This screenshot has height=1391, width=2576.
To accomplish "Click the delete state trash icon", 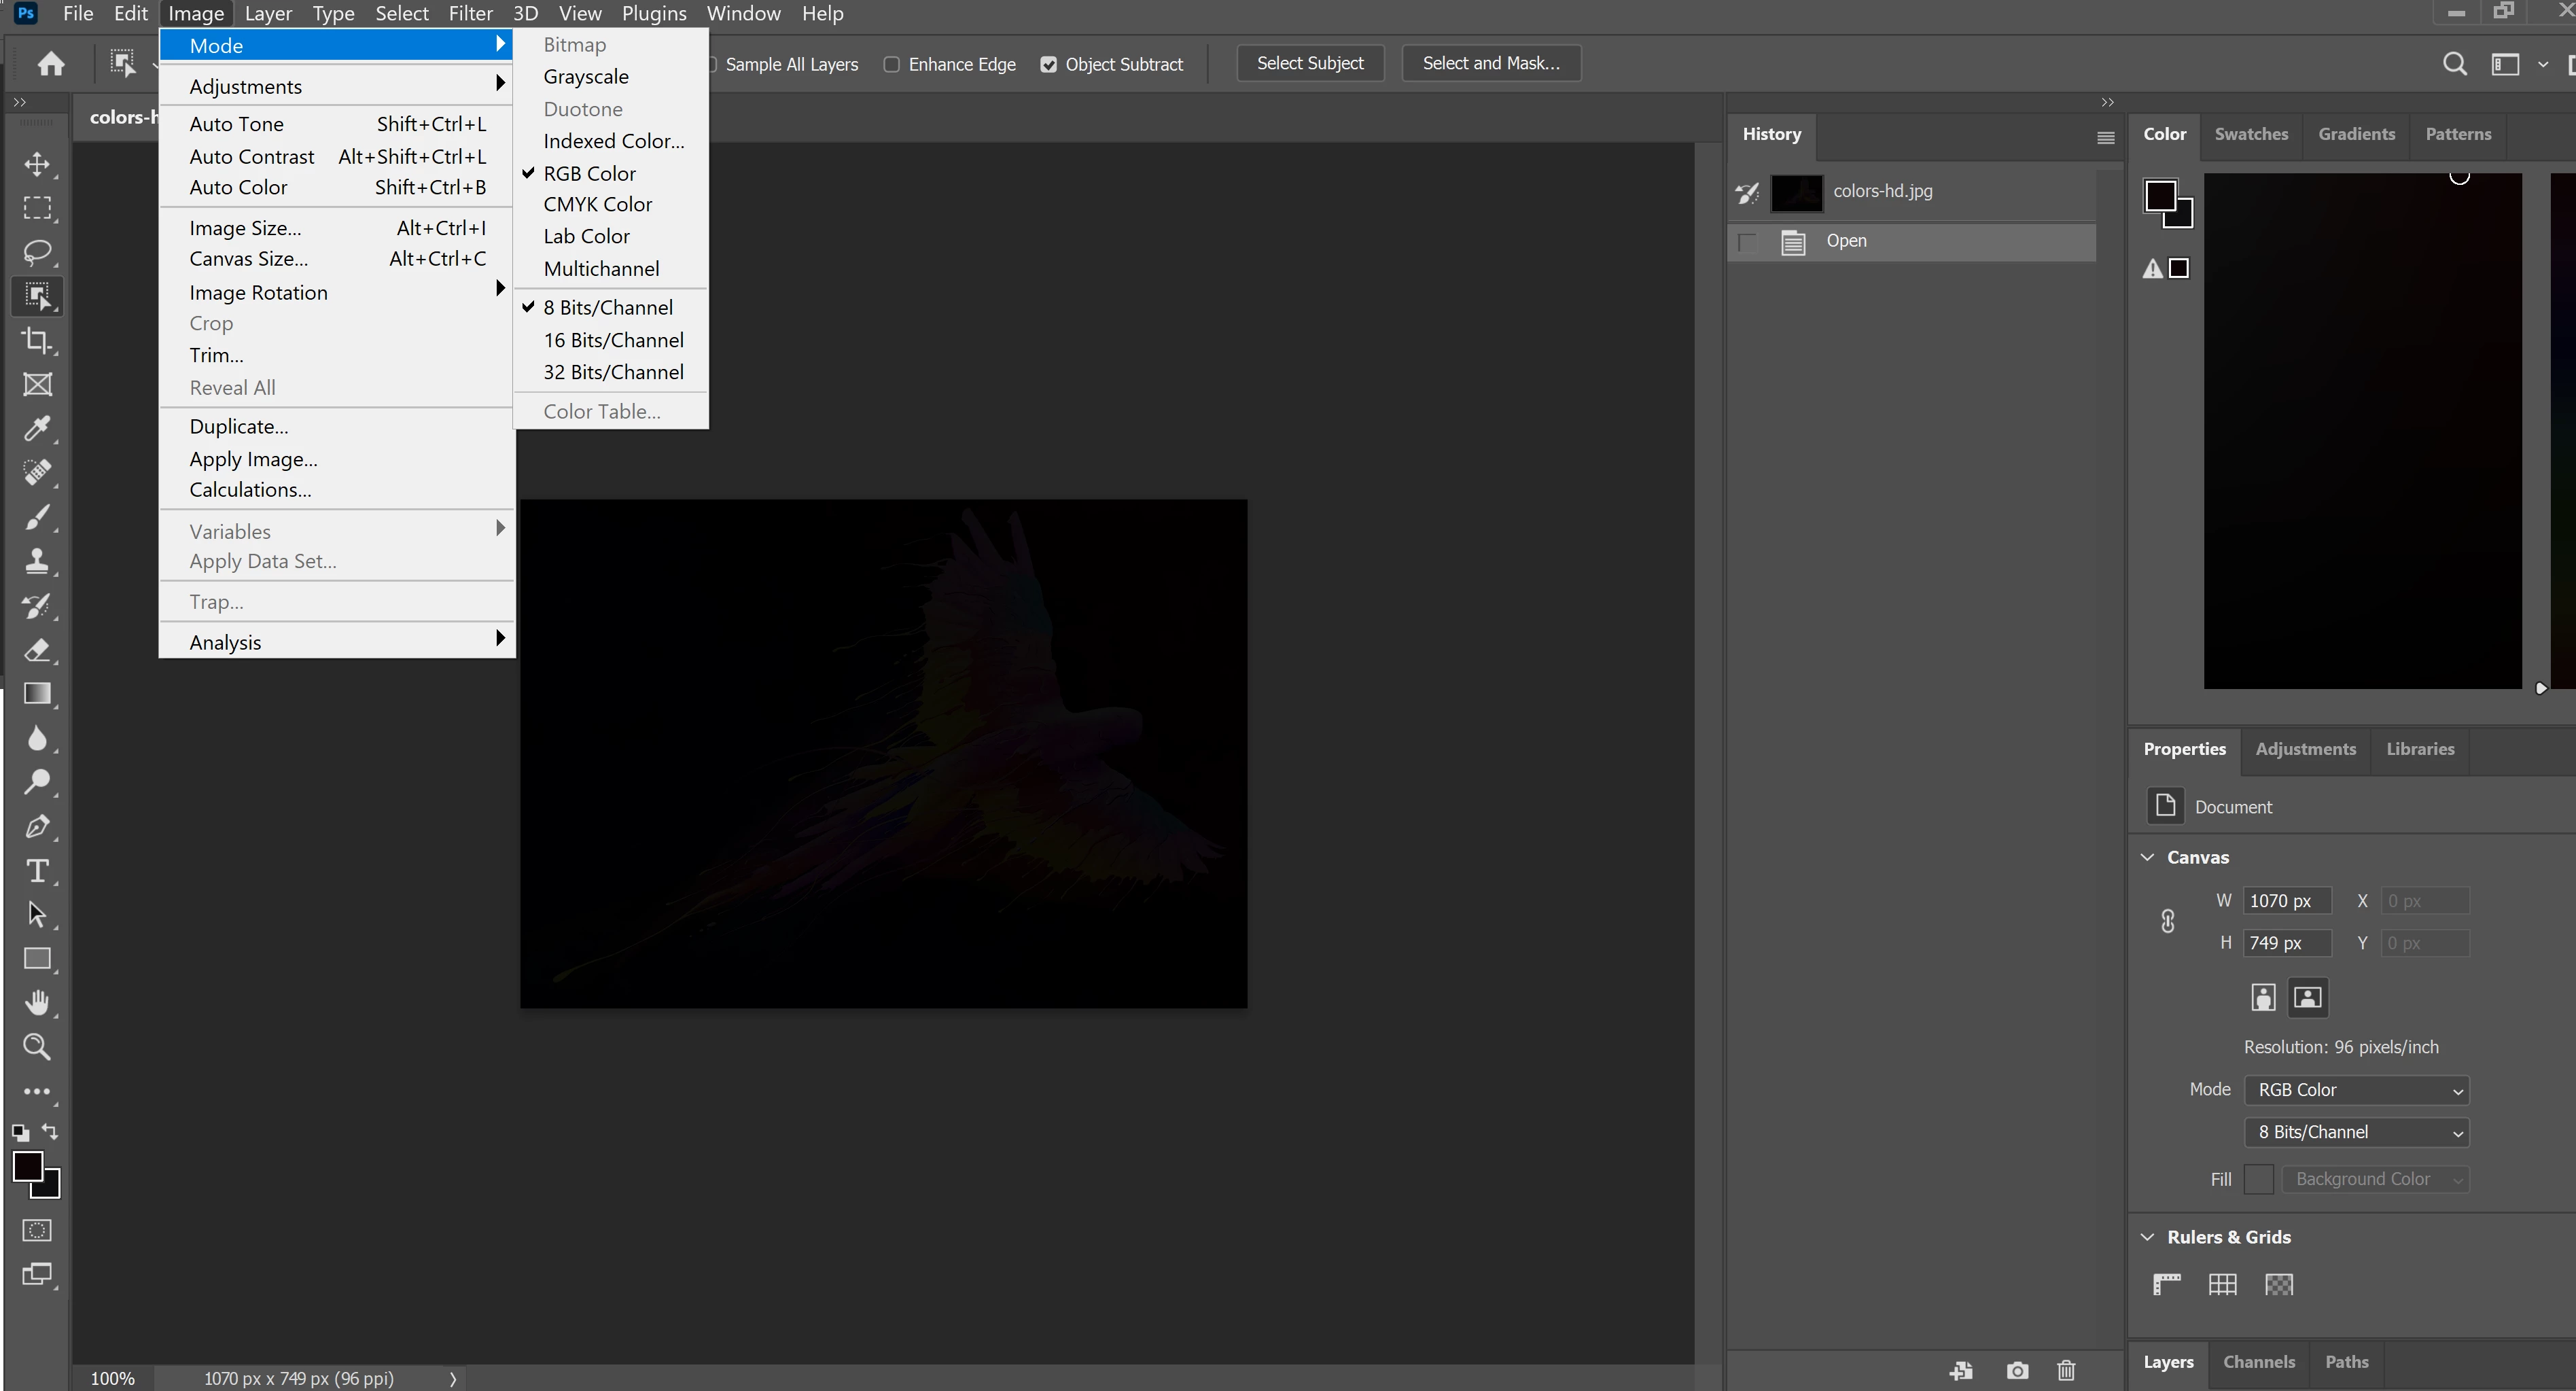I will pyautogui.click(x=2066, y=1370).
